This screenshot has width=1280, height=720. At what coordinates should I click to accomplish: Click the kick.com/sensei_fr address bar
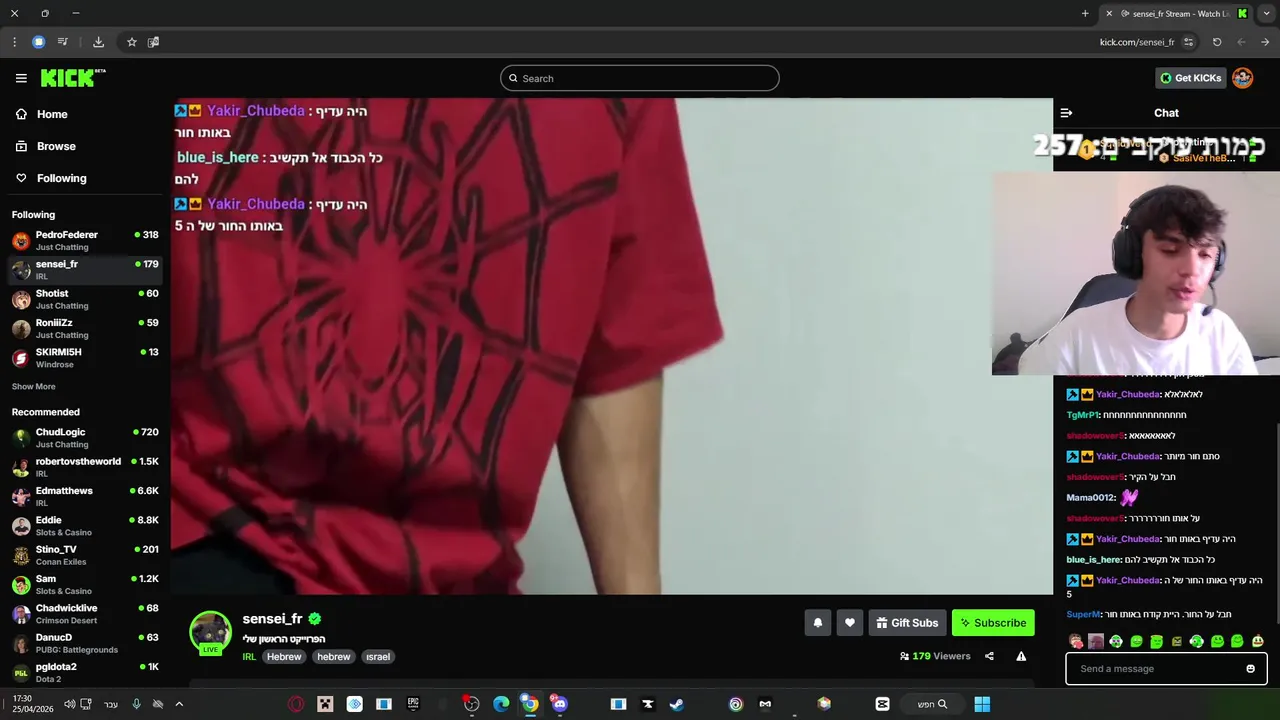pos(1137,42)
